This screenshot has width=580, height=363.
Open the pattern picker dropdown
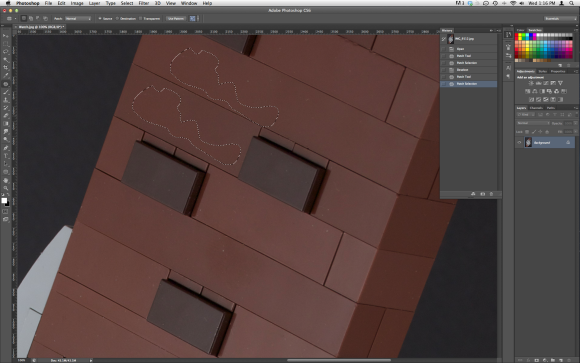(x=198, y=19)
